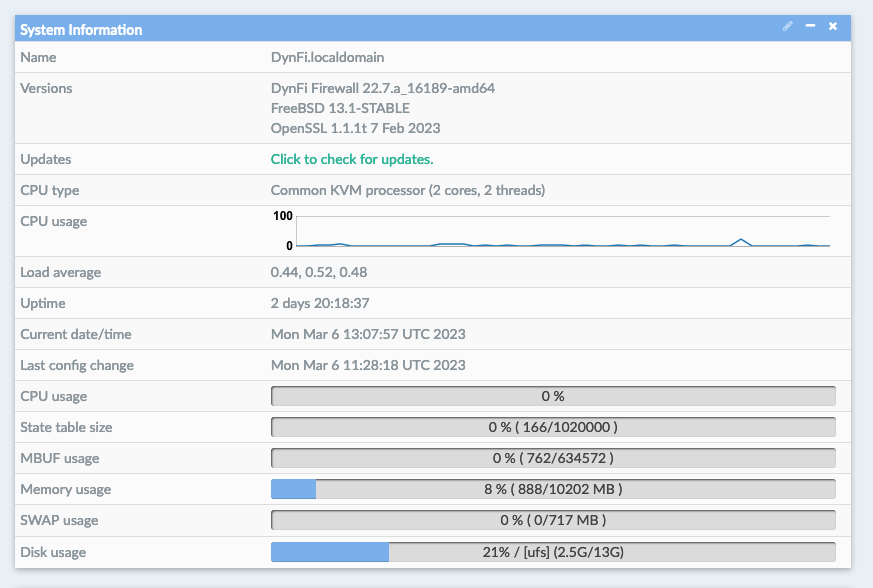Click the MBUF usage progress bar
Image resolution: width=873 pixels, height=588 pixels.
point(553,459)
